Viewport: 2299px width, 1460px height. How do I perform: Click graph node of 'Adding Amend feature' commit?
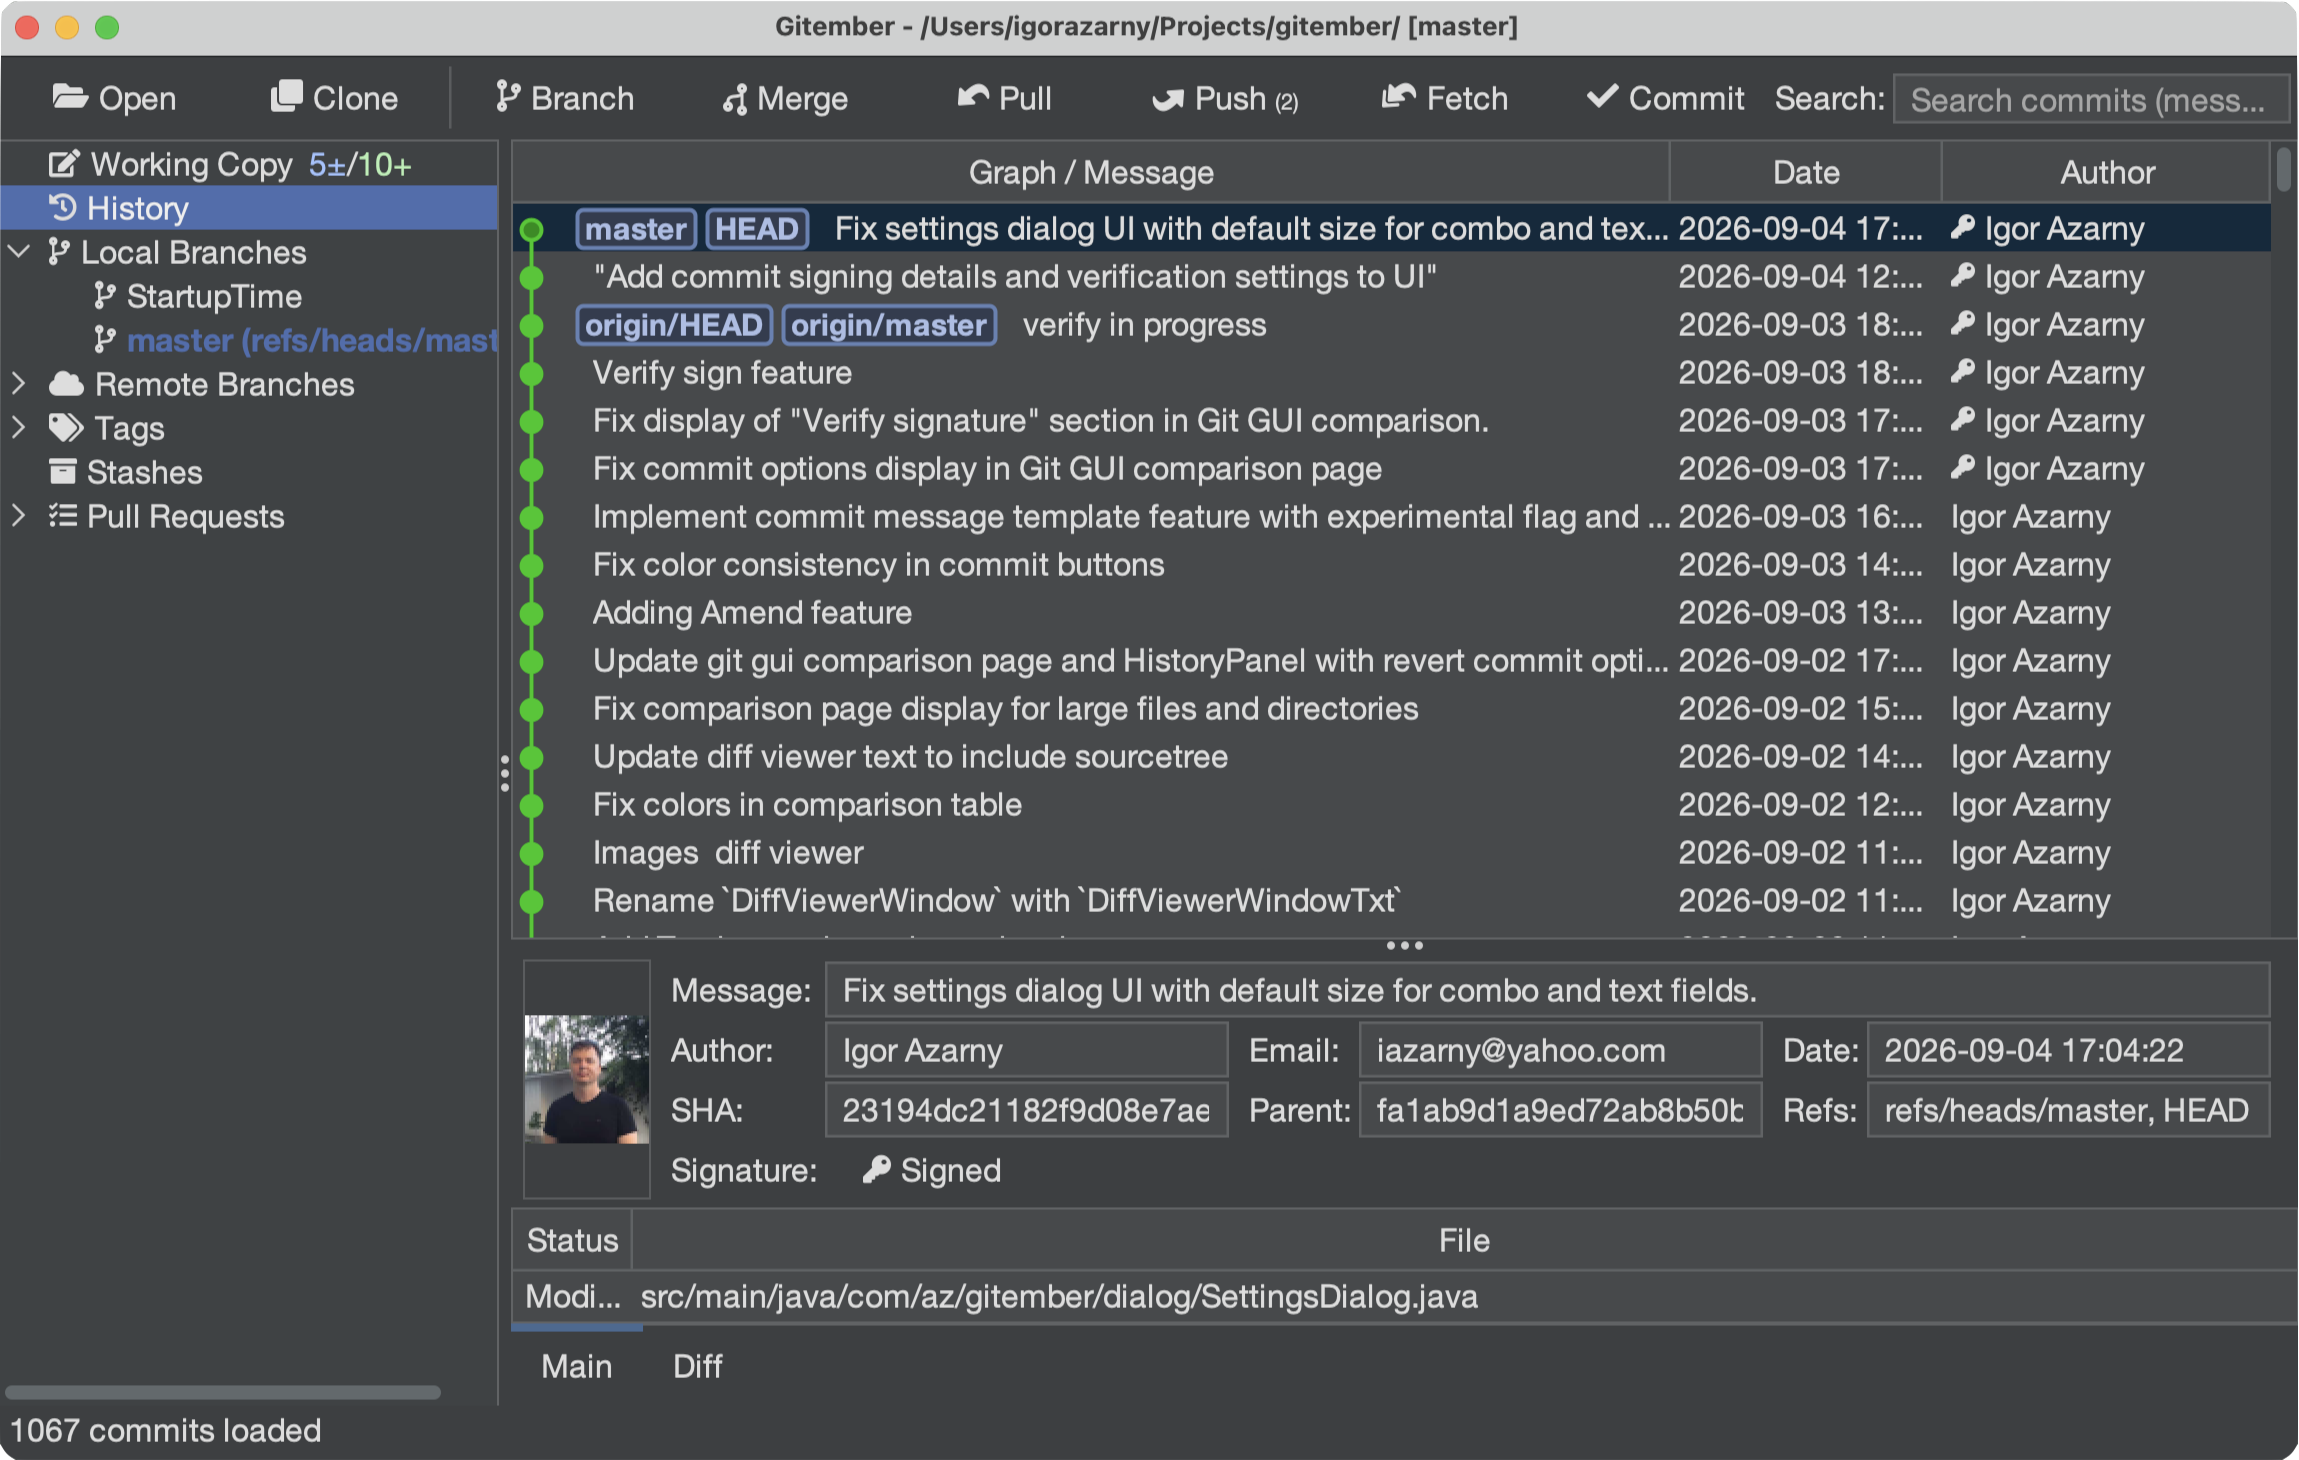click(x=532, y=613)
